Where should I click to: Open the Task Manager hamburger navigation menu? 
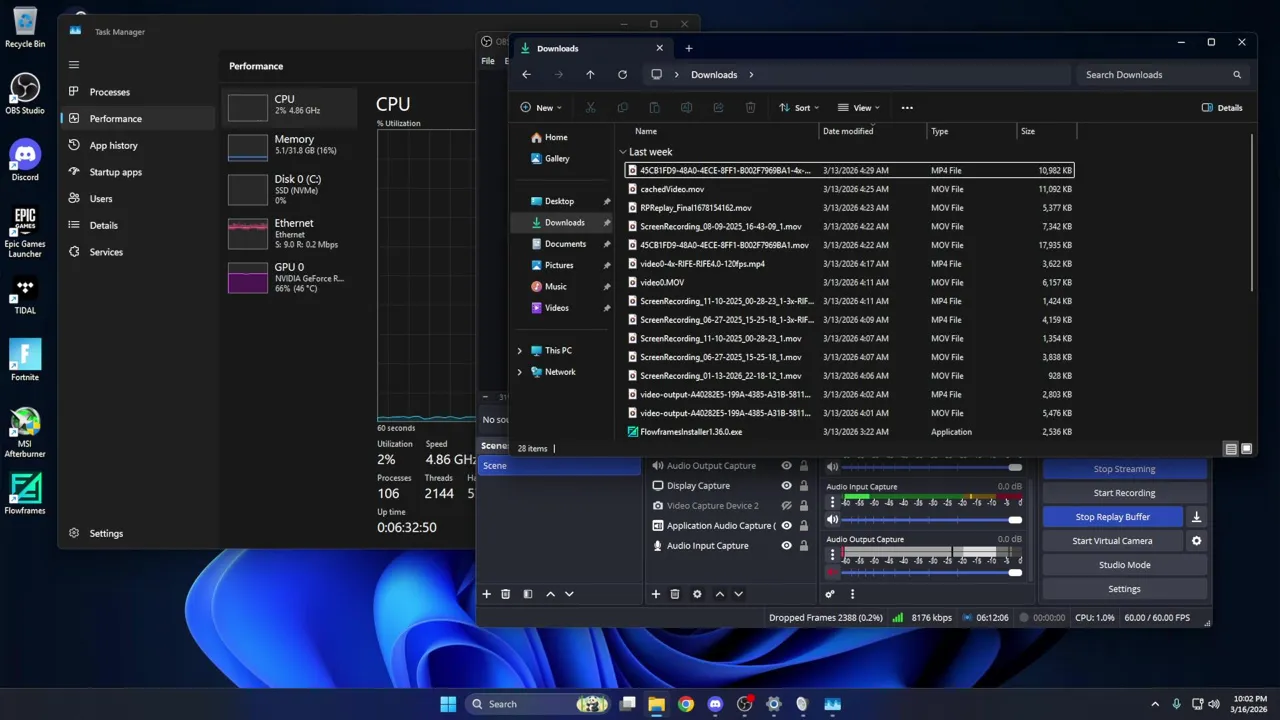[73, 65]
